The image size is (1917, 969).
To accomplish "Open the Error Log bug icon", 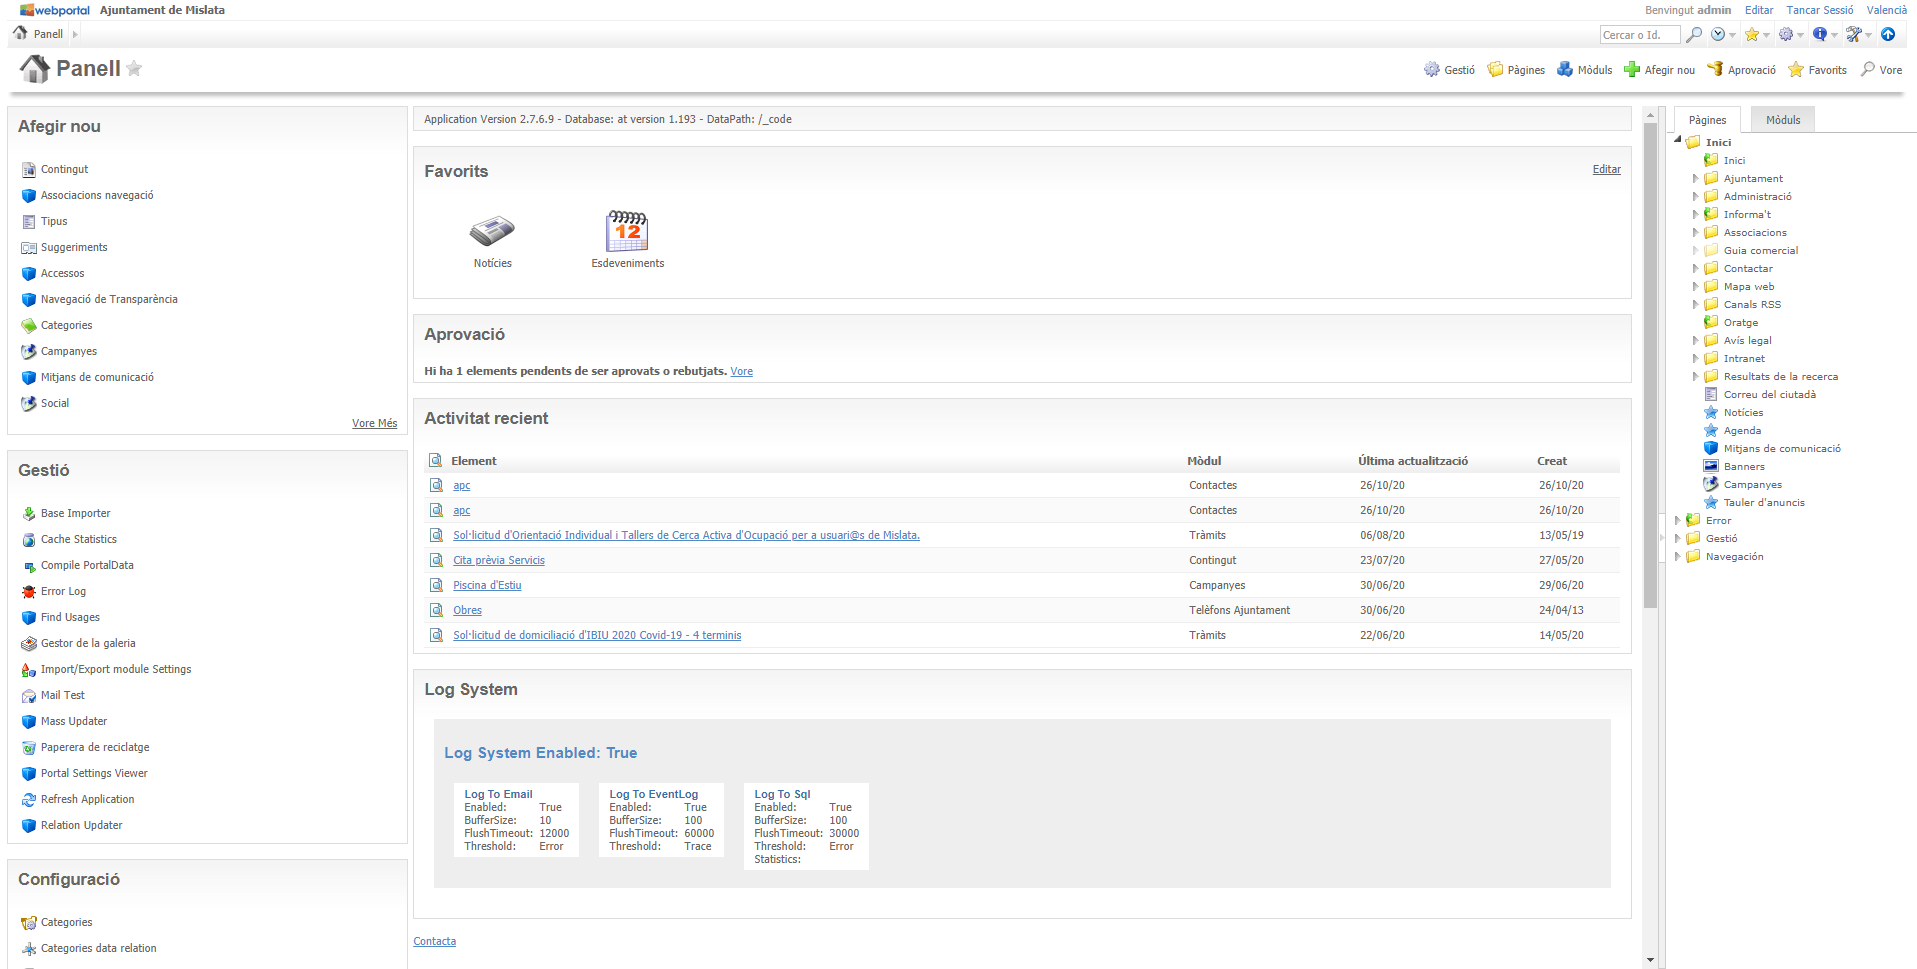I will coord(29,592).
